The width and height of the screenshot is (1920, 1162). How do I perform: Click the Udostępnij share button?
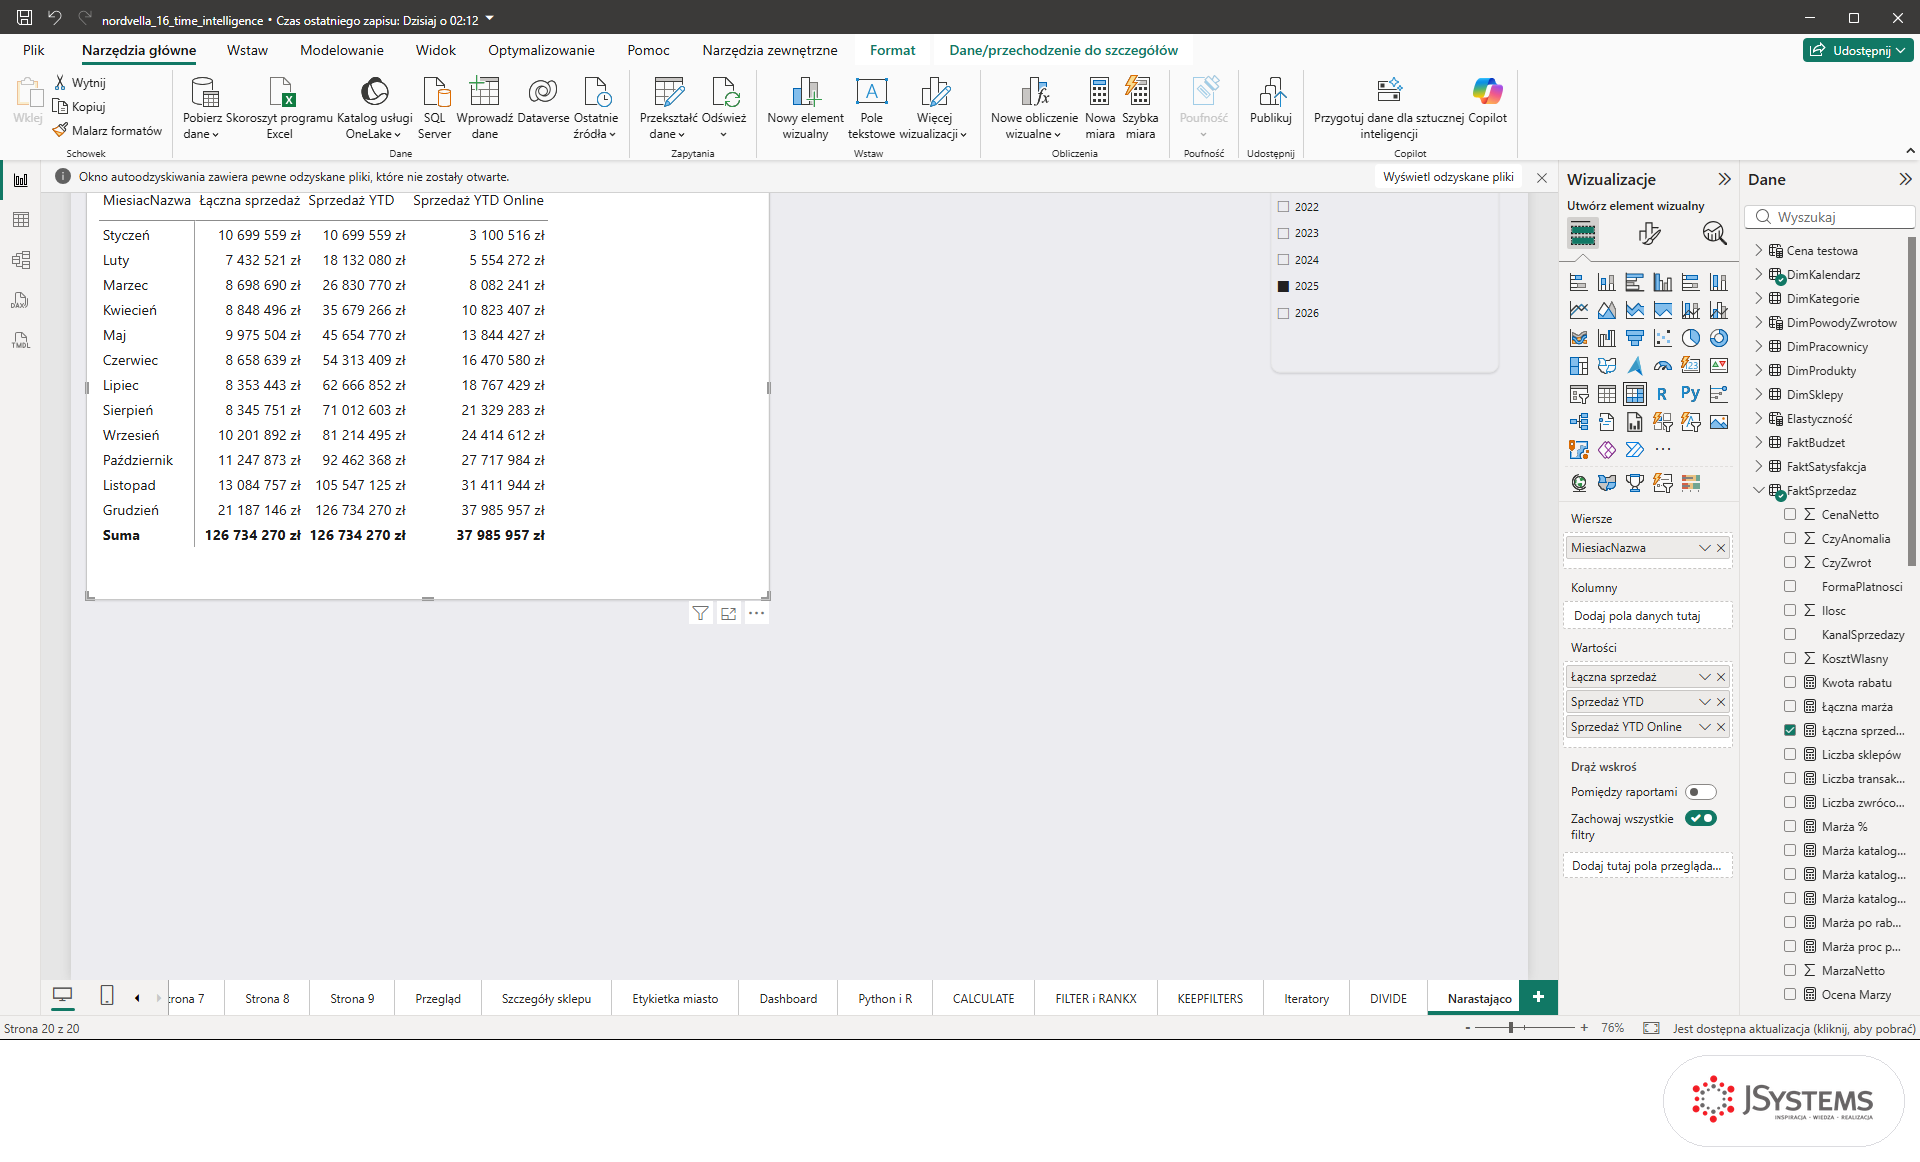coord(1858,50)
